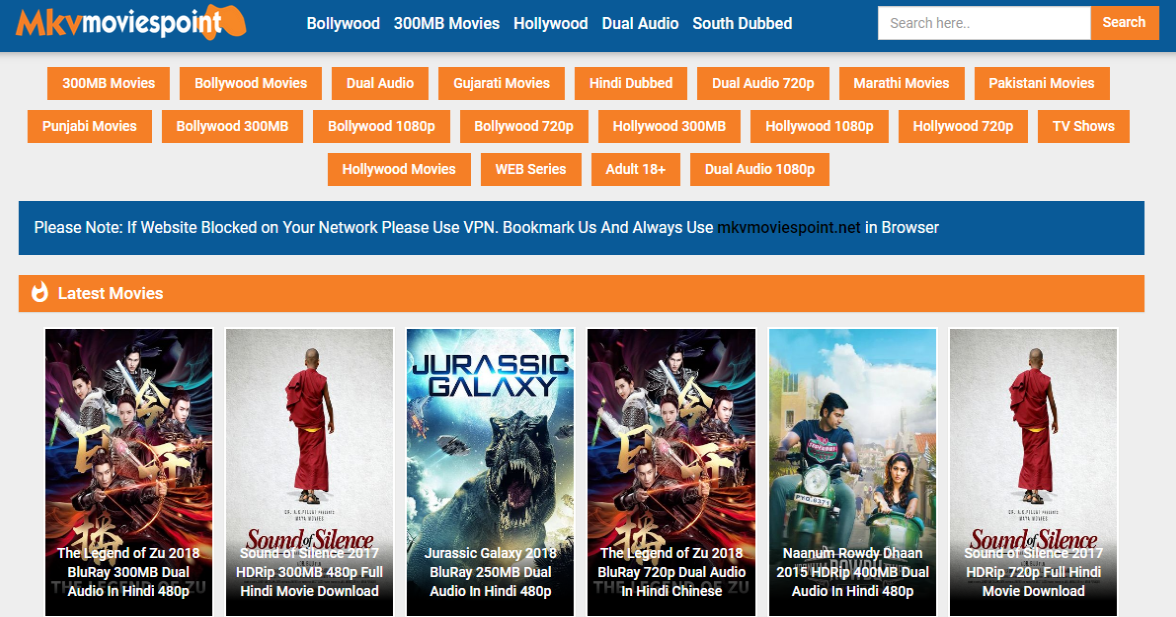Select Dual Audio 1080p category

click(x=759, y=169)
